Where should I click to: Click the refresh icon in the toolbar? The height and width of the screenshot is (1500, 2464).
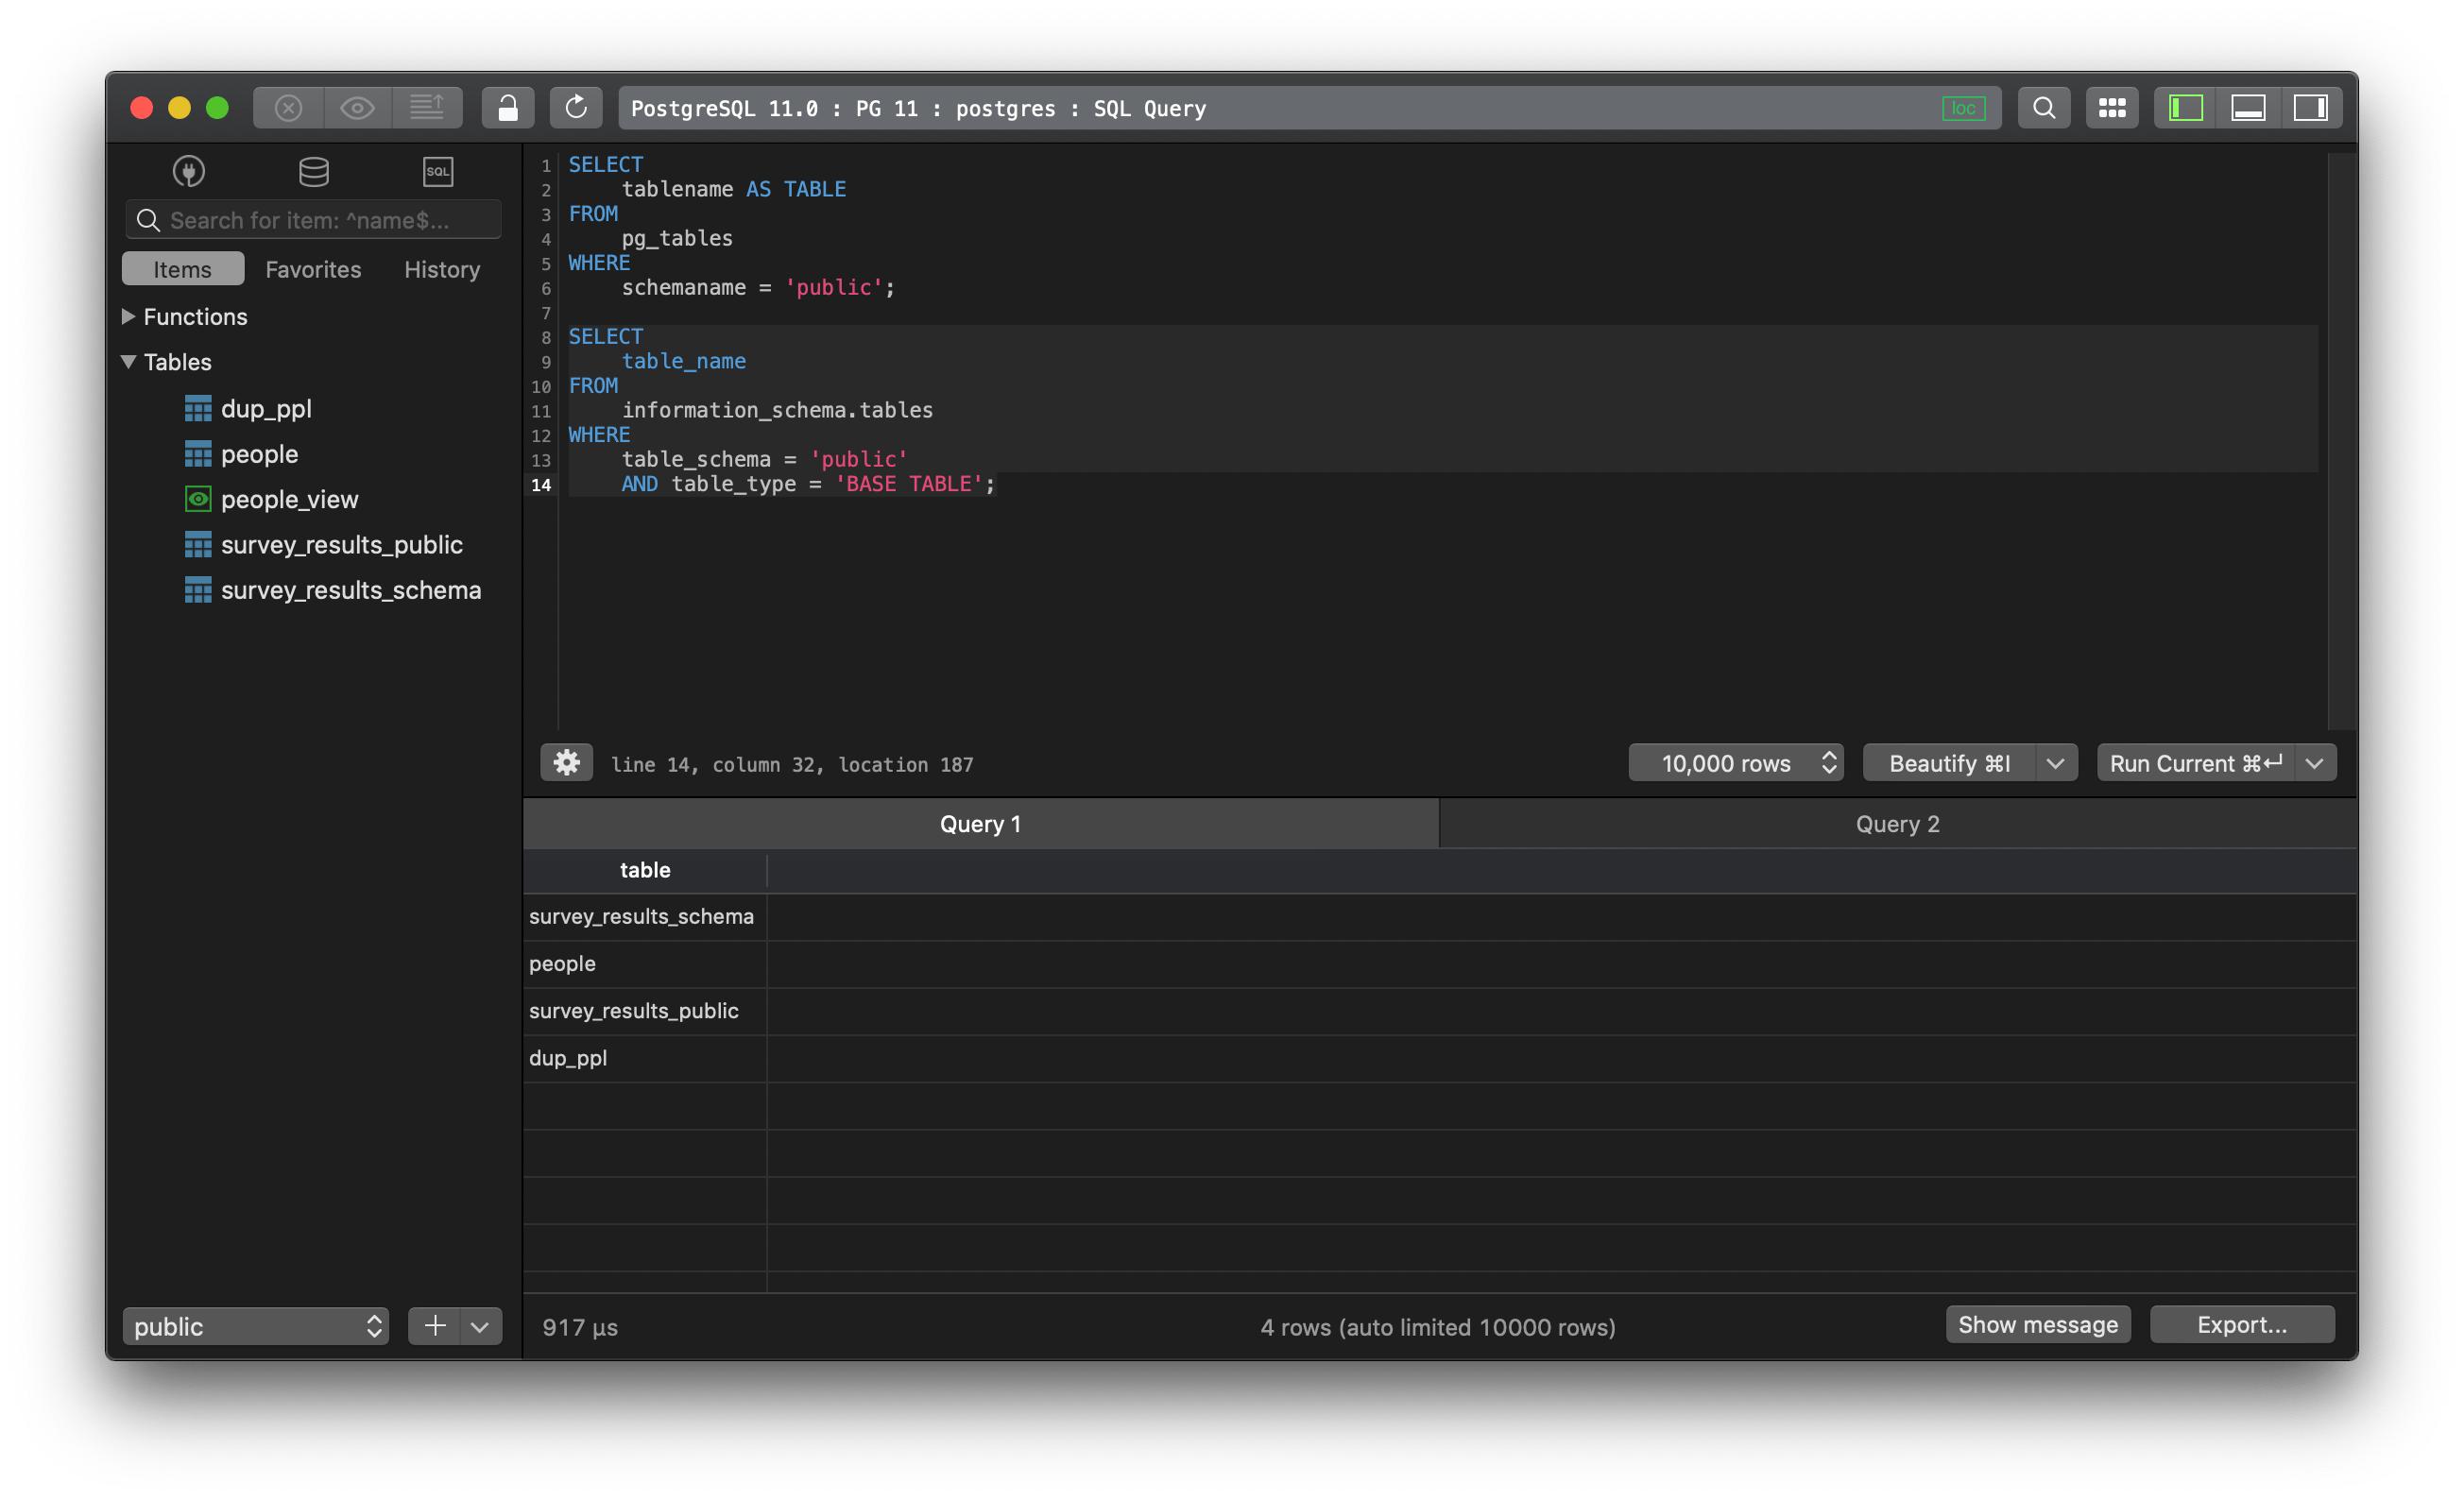(576, 107)
